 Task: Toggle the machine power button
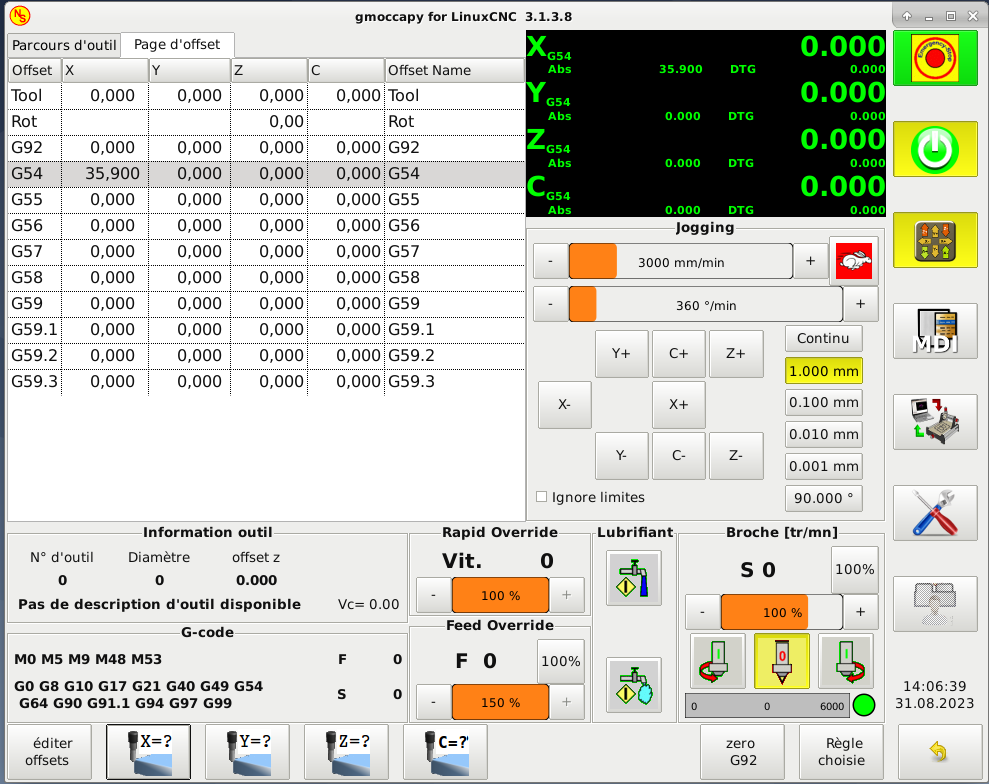coord(935,149)
